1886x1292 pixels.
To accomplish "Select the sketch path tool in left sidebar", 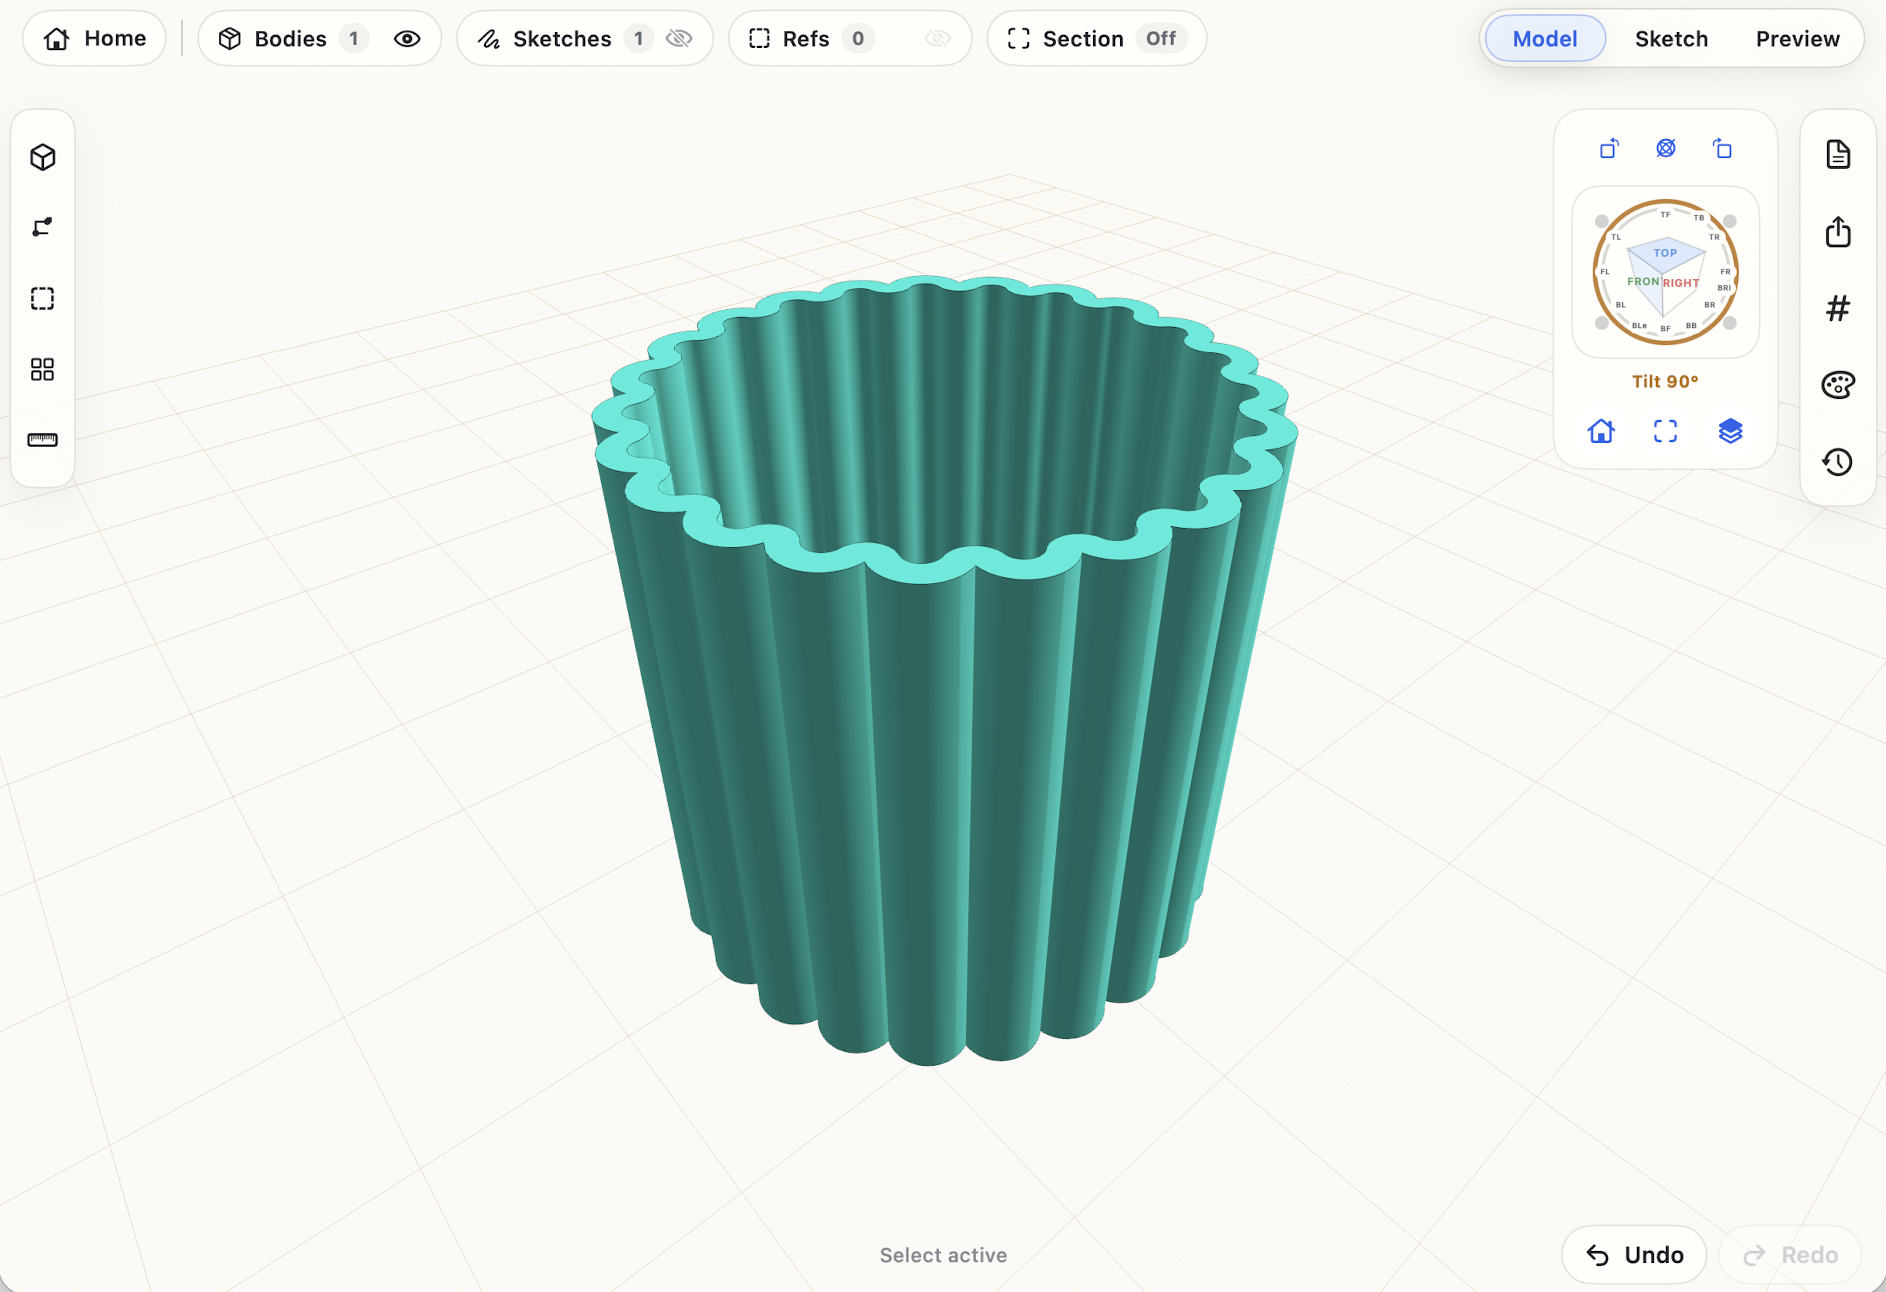I will point(42,228).
